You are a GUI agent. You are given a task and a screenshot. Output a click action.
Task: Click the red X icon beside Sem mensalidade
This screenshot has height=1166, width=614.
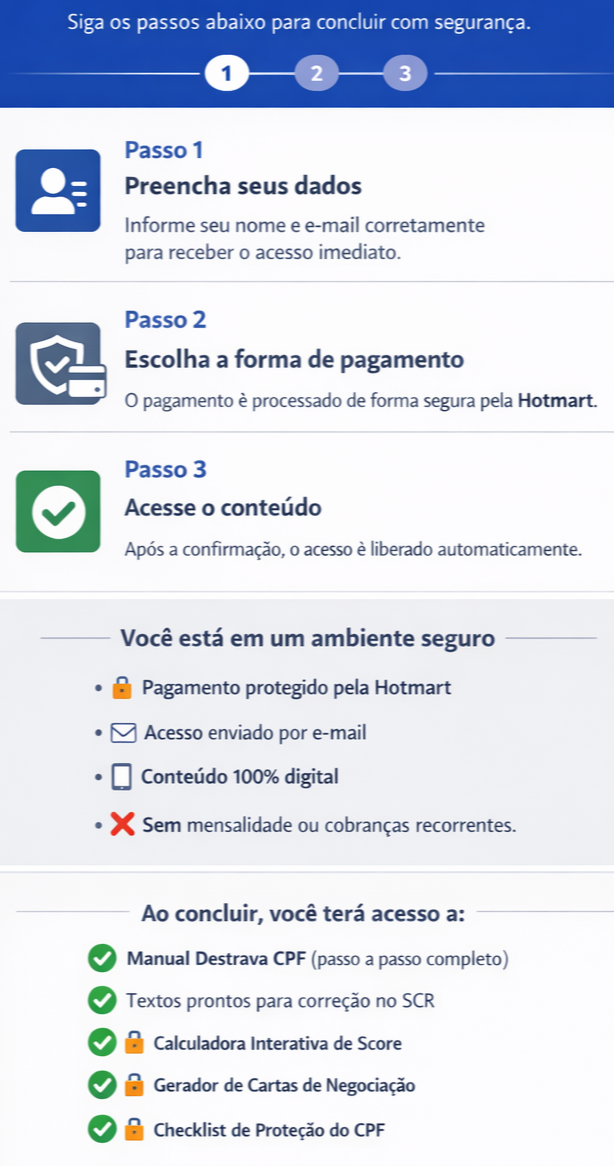122,826
